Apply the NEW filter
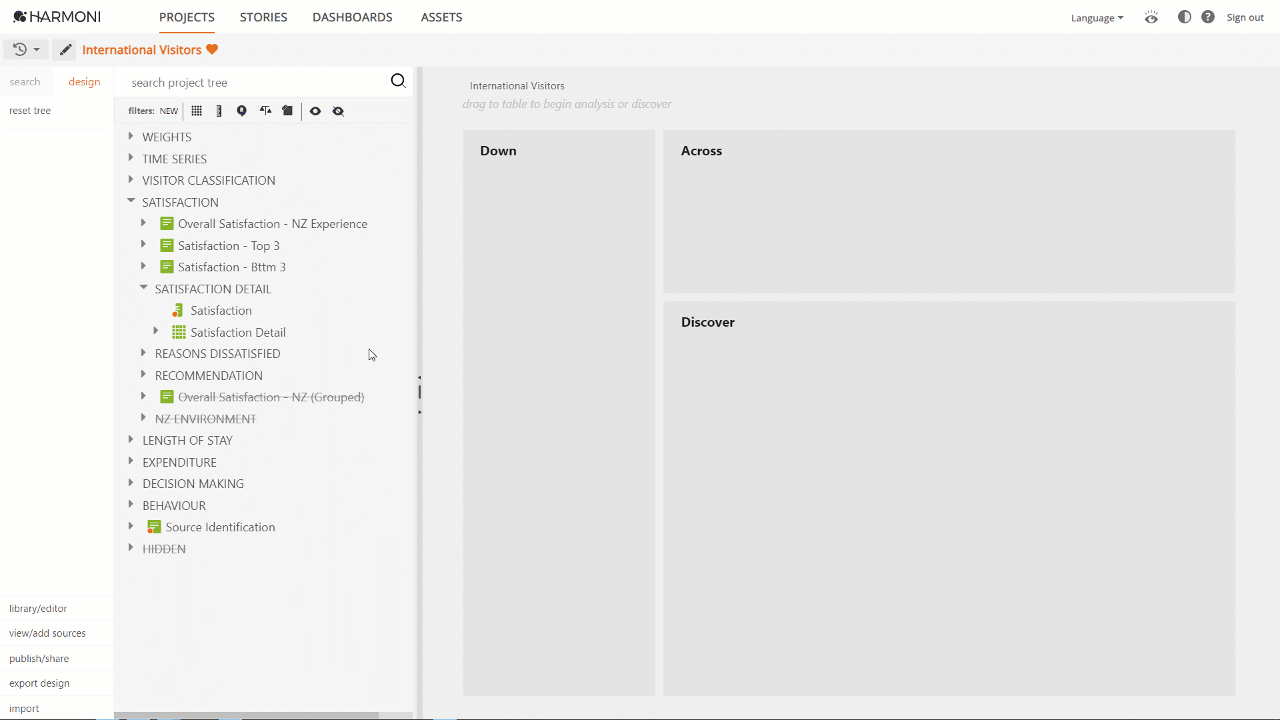1280x720 pixels. pyautogui.click(x=169, y=111)
